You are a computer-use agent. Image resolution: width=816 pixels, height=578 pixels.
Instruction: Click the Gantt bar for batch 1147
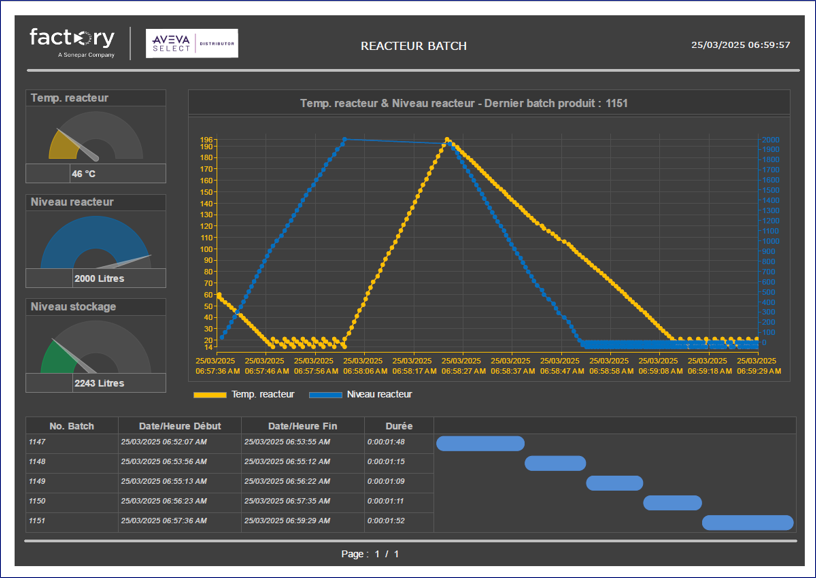tap(480, 443)
